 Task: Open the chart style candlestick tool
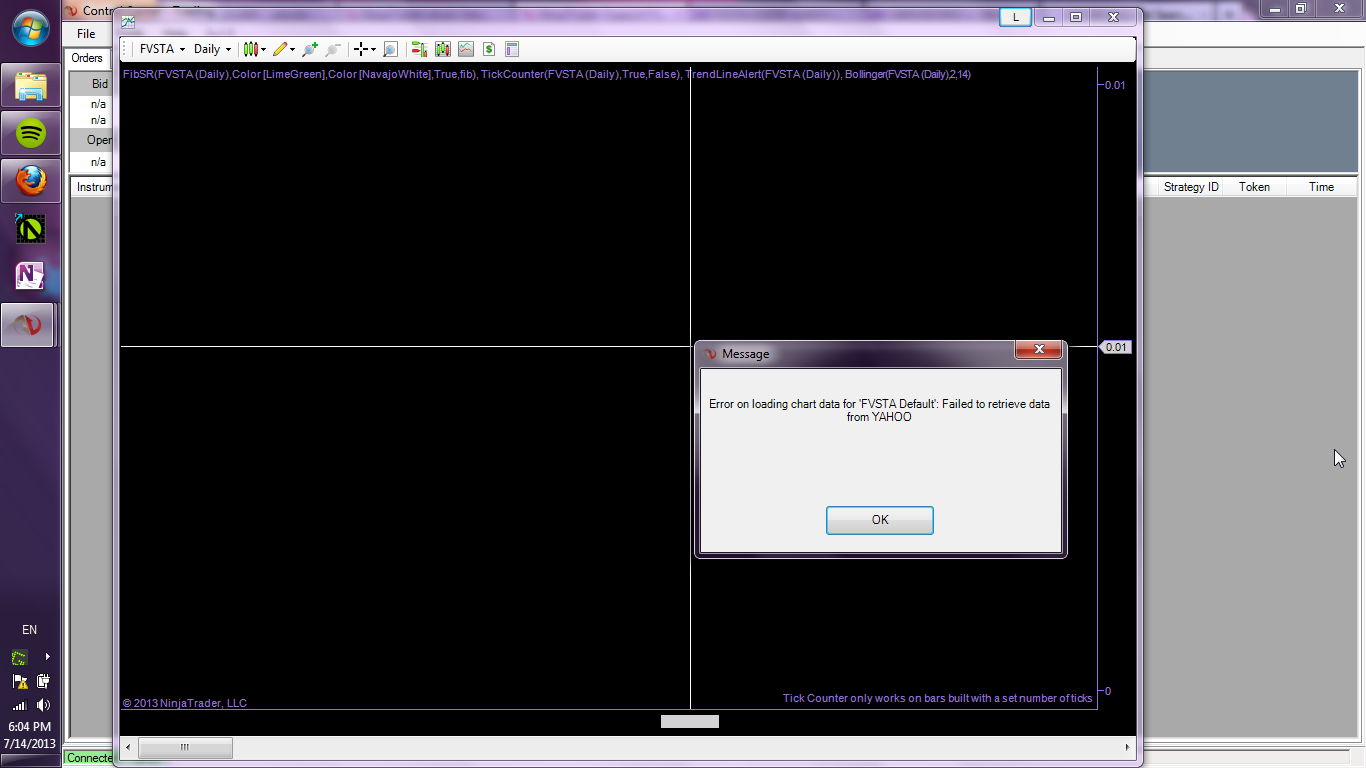coord(250,49)
